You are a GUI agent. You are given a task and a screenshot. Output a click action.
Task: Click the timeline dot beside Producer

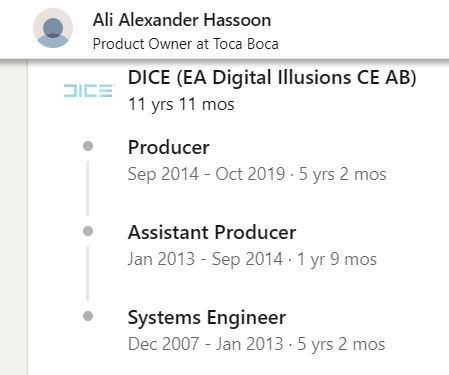pos(88,146)
